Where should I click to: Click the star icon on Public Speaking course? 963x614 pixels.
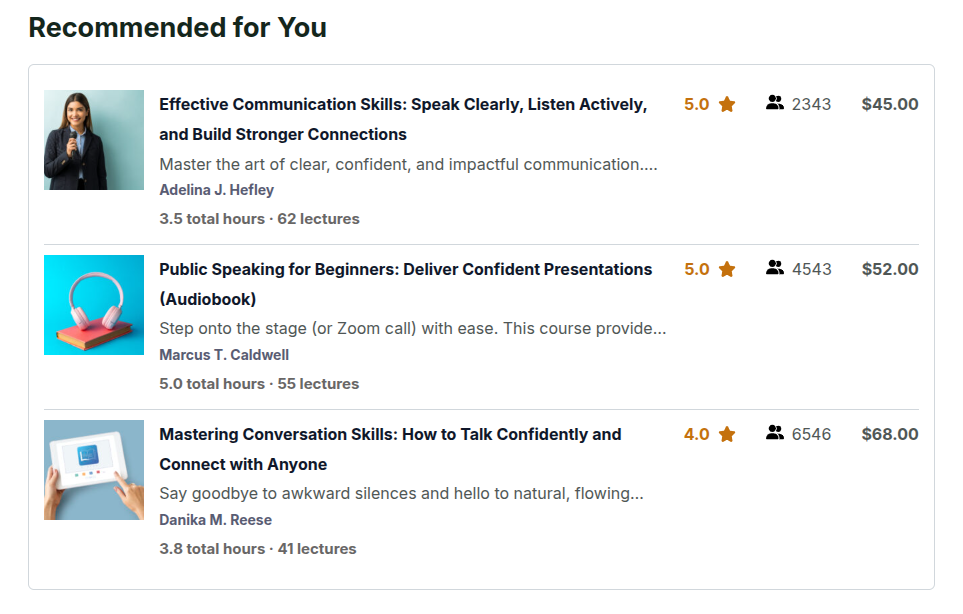727,269
